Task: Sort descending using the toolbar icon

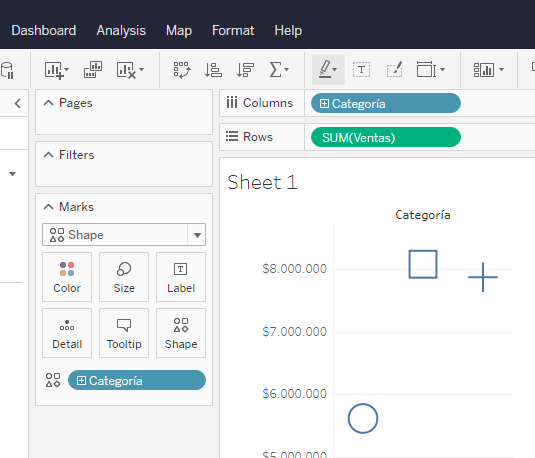Action: (245, 70)
